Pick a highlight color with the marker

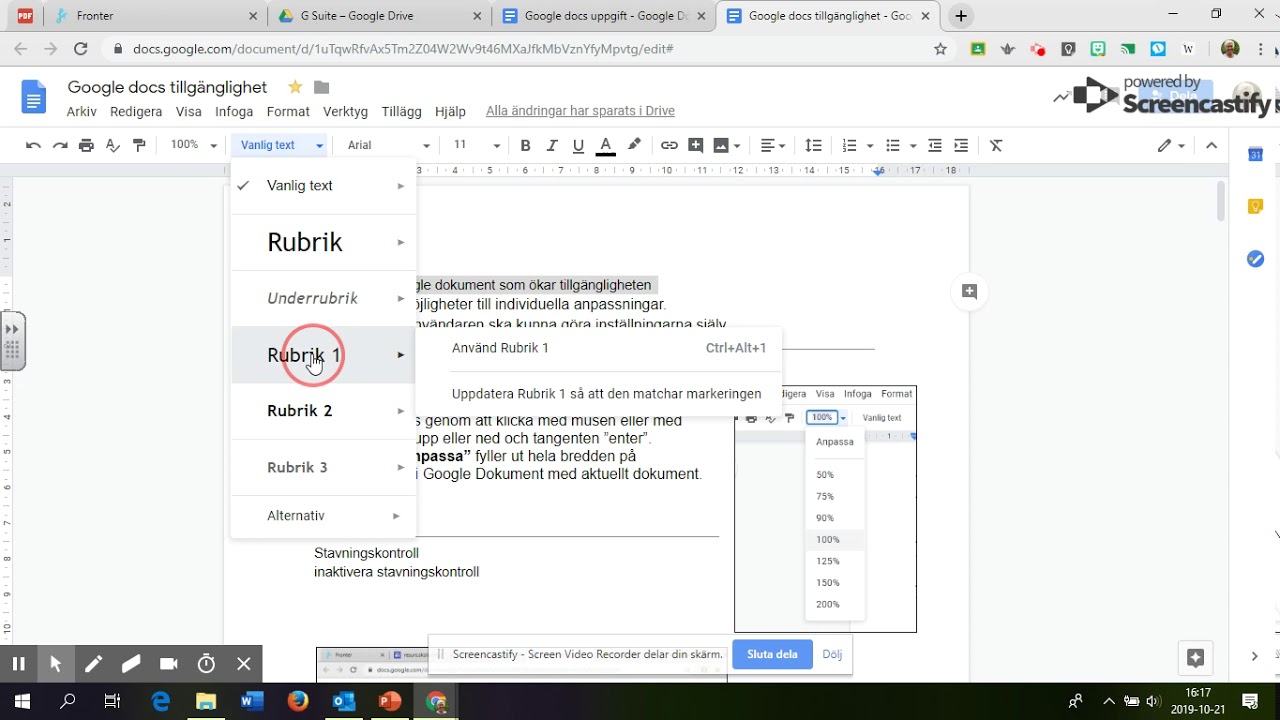tap(634, 145)
